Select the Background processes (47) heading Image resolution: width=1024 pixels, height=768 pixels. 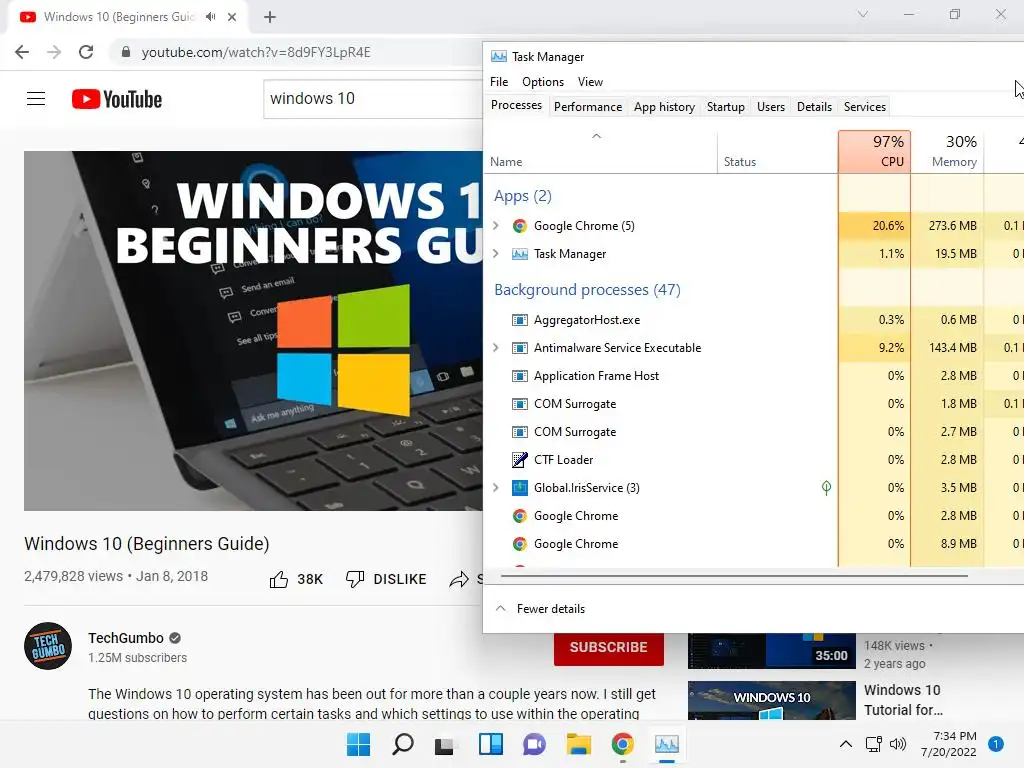(587, 289)
